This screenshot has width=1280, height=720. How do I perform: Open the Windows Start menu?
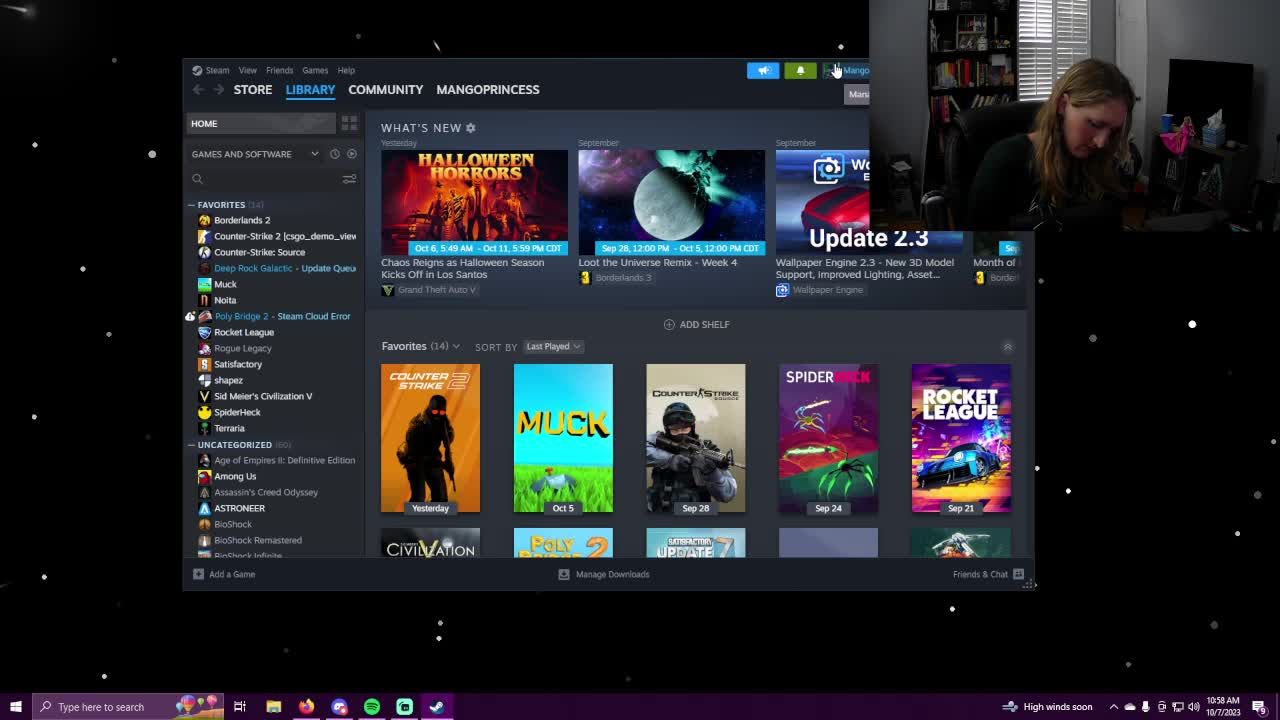pos(16,707)
